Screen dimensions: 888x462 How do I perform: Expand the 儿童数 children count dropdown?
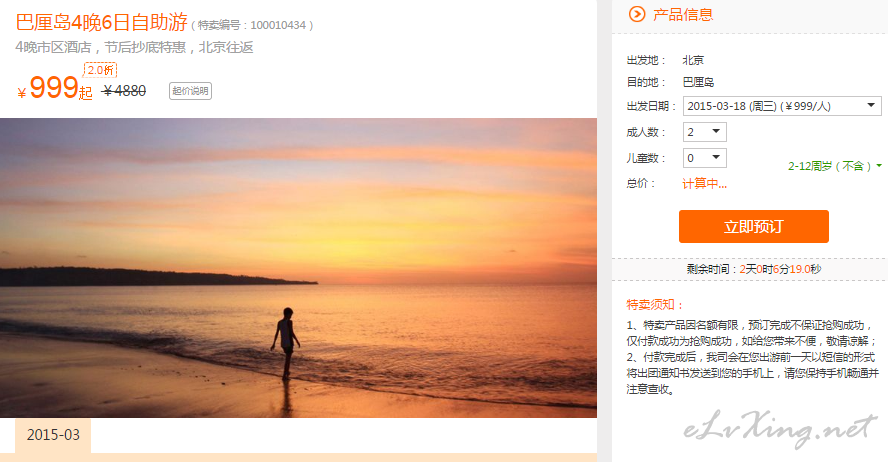[x=705, y=158]
